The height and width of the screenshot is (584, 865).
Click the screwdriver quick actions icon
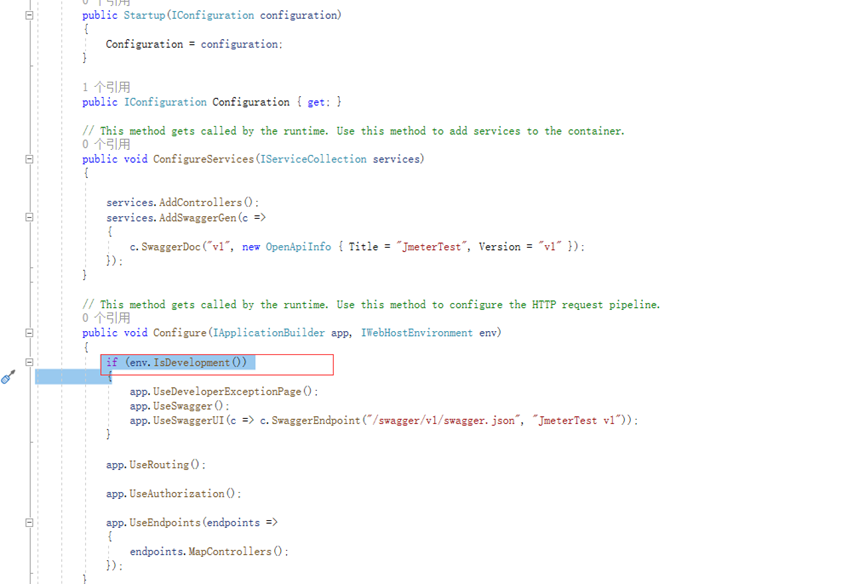(x=8, y=377)
